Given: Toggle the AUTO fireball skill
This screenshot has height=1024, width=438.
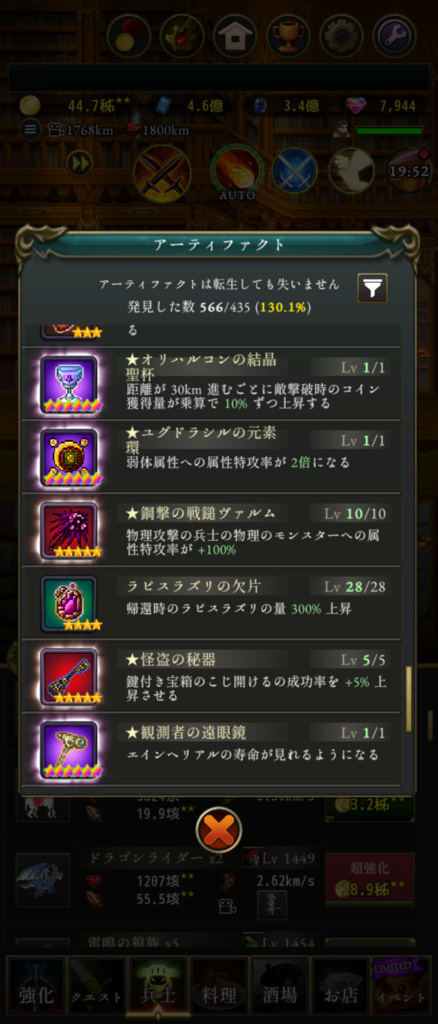Looking at the screenshot, I should point(236,171).
